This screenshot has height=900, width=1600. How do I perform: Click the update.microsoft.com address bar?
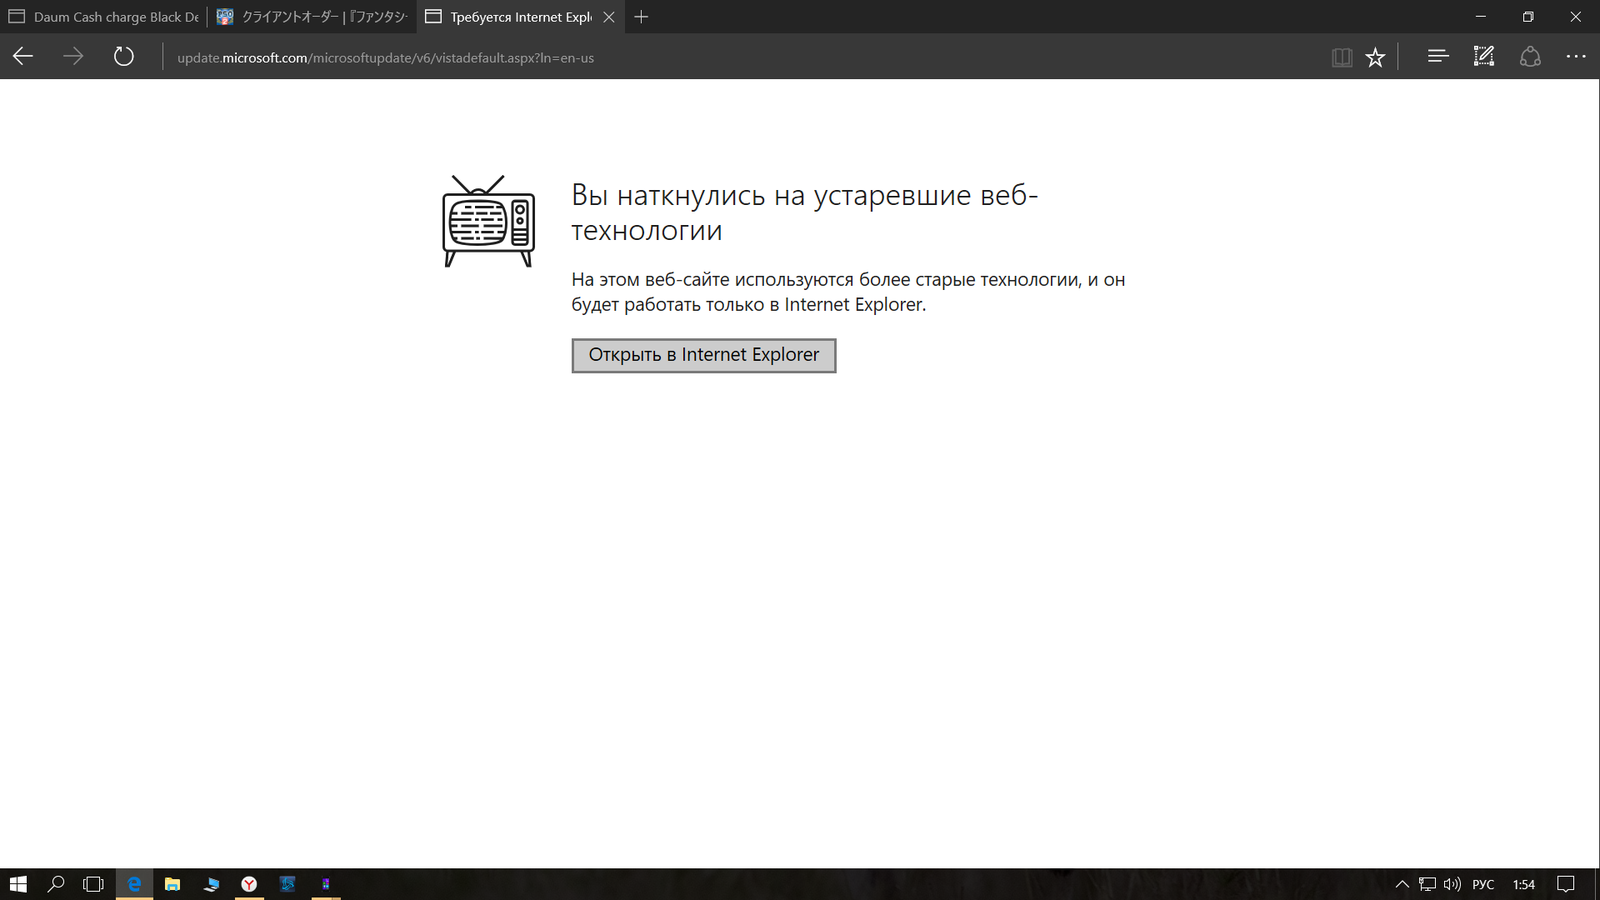(x=740, y=57)
